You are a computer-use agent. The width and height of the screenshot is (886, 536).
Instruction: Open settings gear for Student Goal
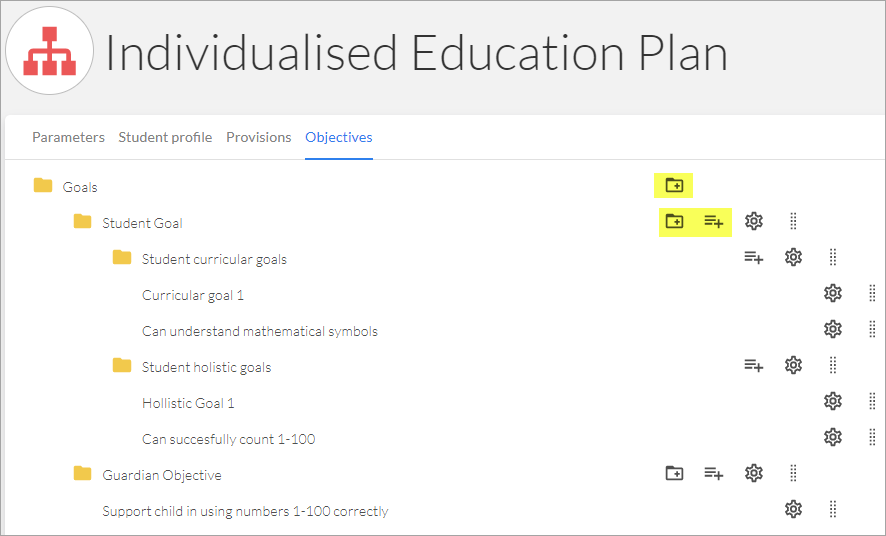click(x=754, y=221)
